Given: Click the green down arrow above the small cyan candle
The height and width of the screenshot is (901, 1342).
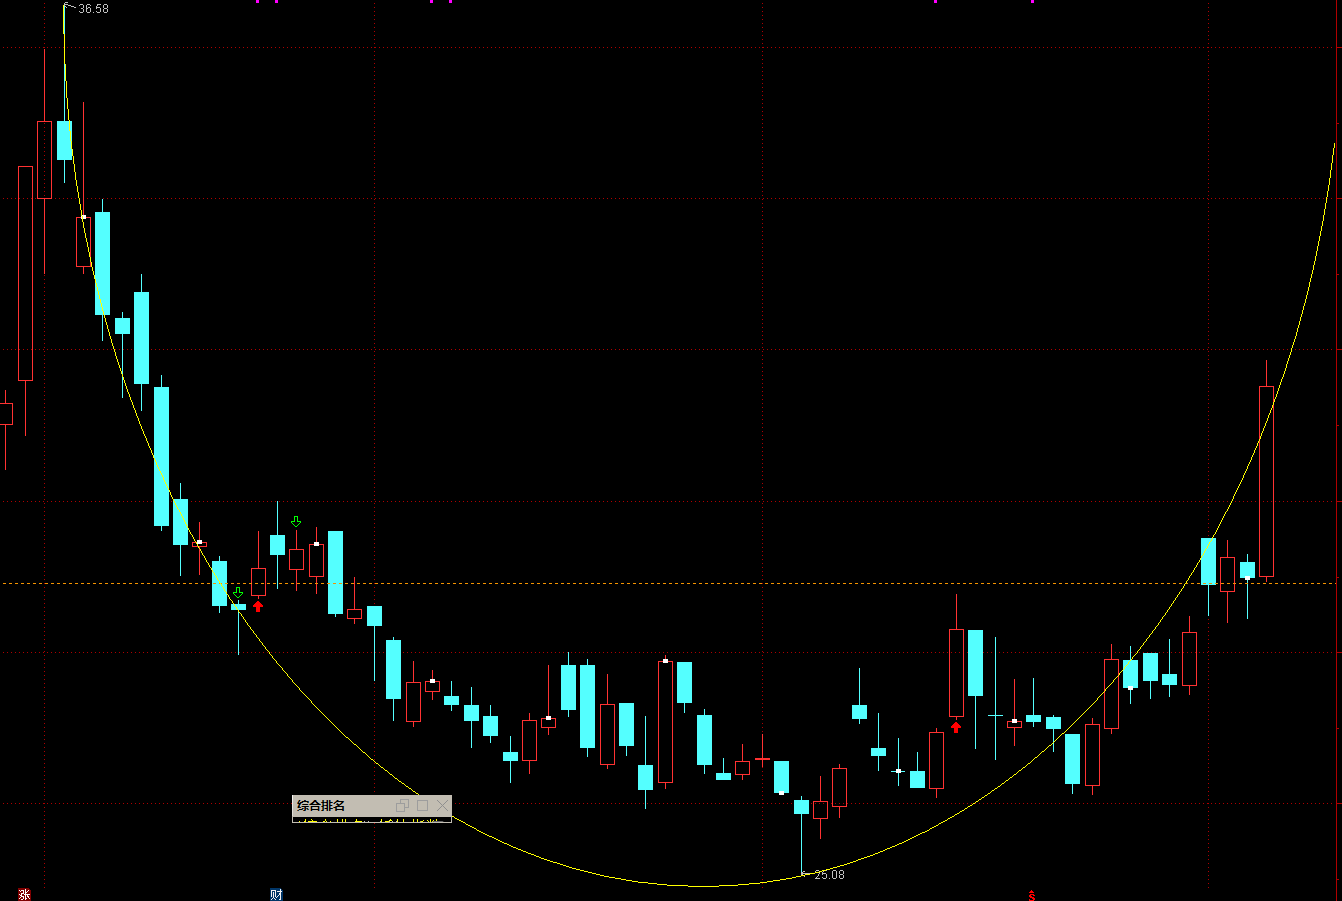Looking at the screenshot, I should (238, 593).
